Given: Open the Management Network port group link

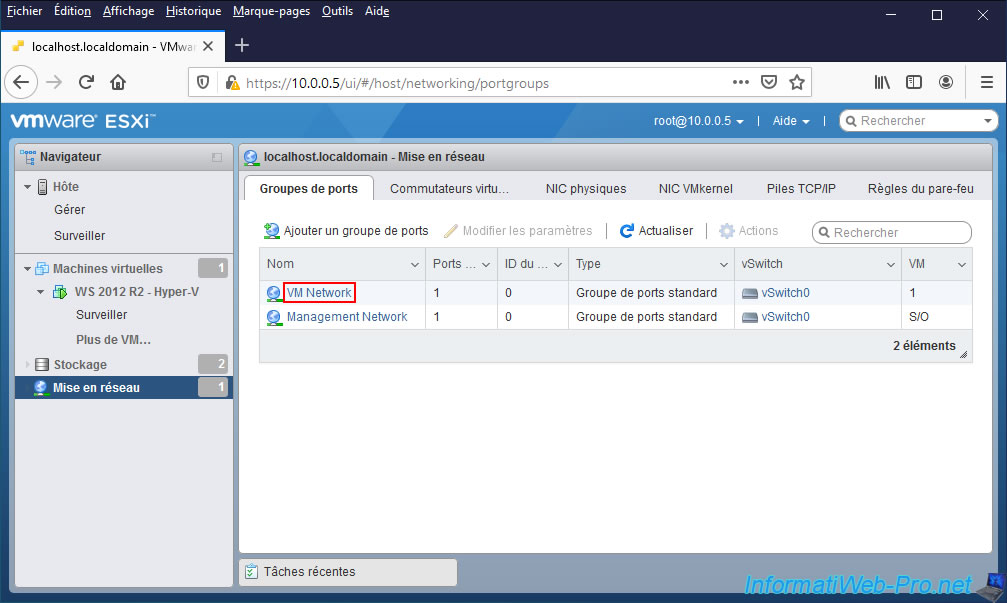Looking at the screenshot, I should [x=347, y=317].
